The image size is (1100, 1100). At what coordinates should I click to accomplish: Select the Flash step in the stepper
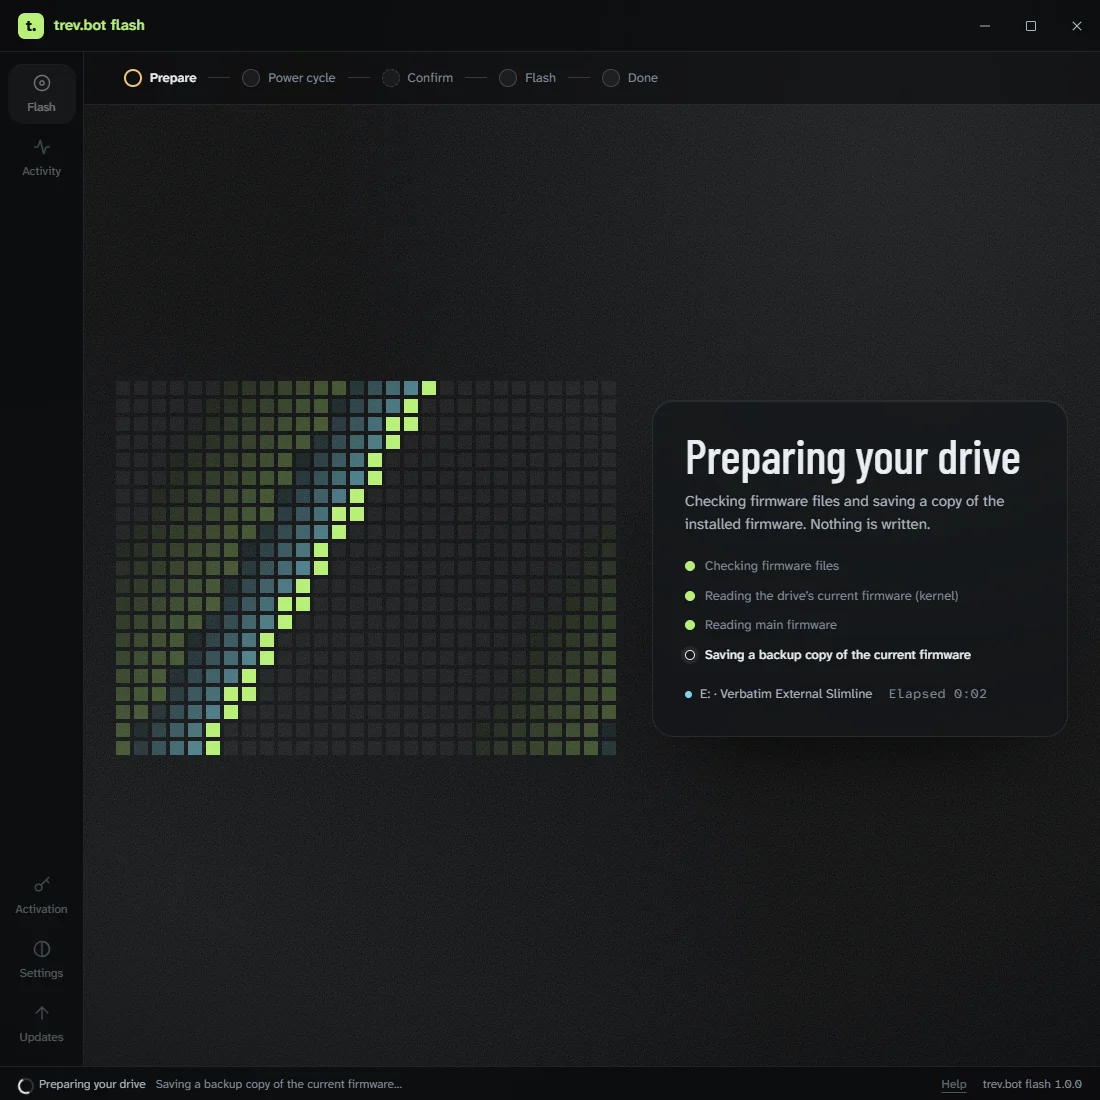pos(528,78)
